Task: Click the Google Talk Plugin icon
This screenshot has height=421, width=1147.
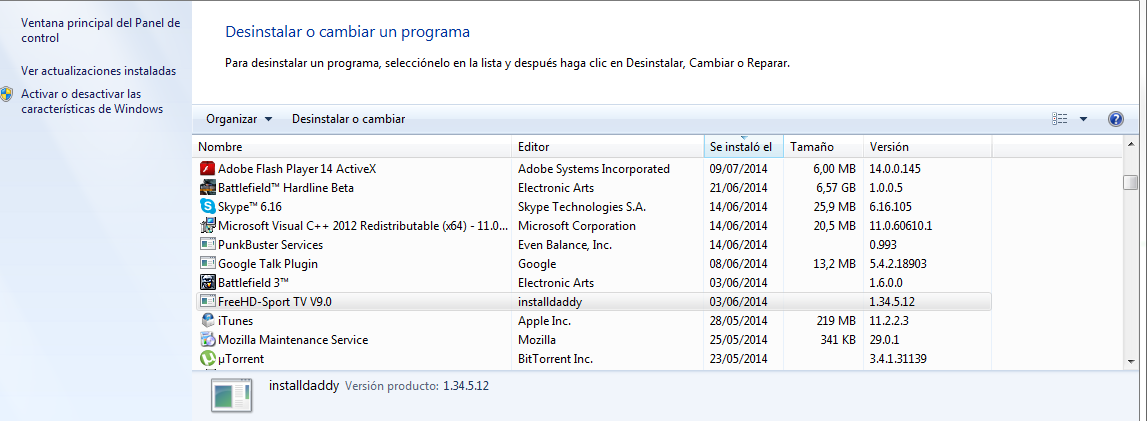Action: 207,264
